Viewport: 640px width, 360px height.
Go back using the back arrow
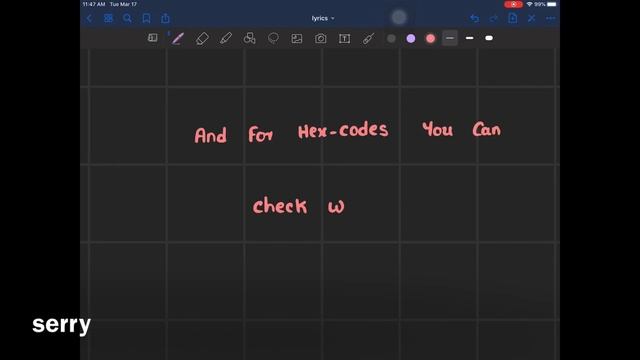[89, 18]
